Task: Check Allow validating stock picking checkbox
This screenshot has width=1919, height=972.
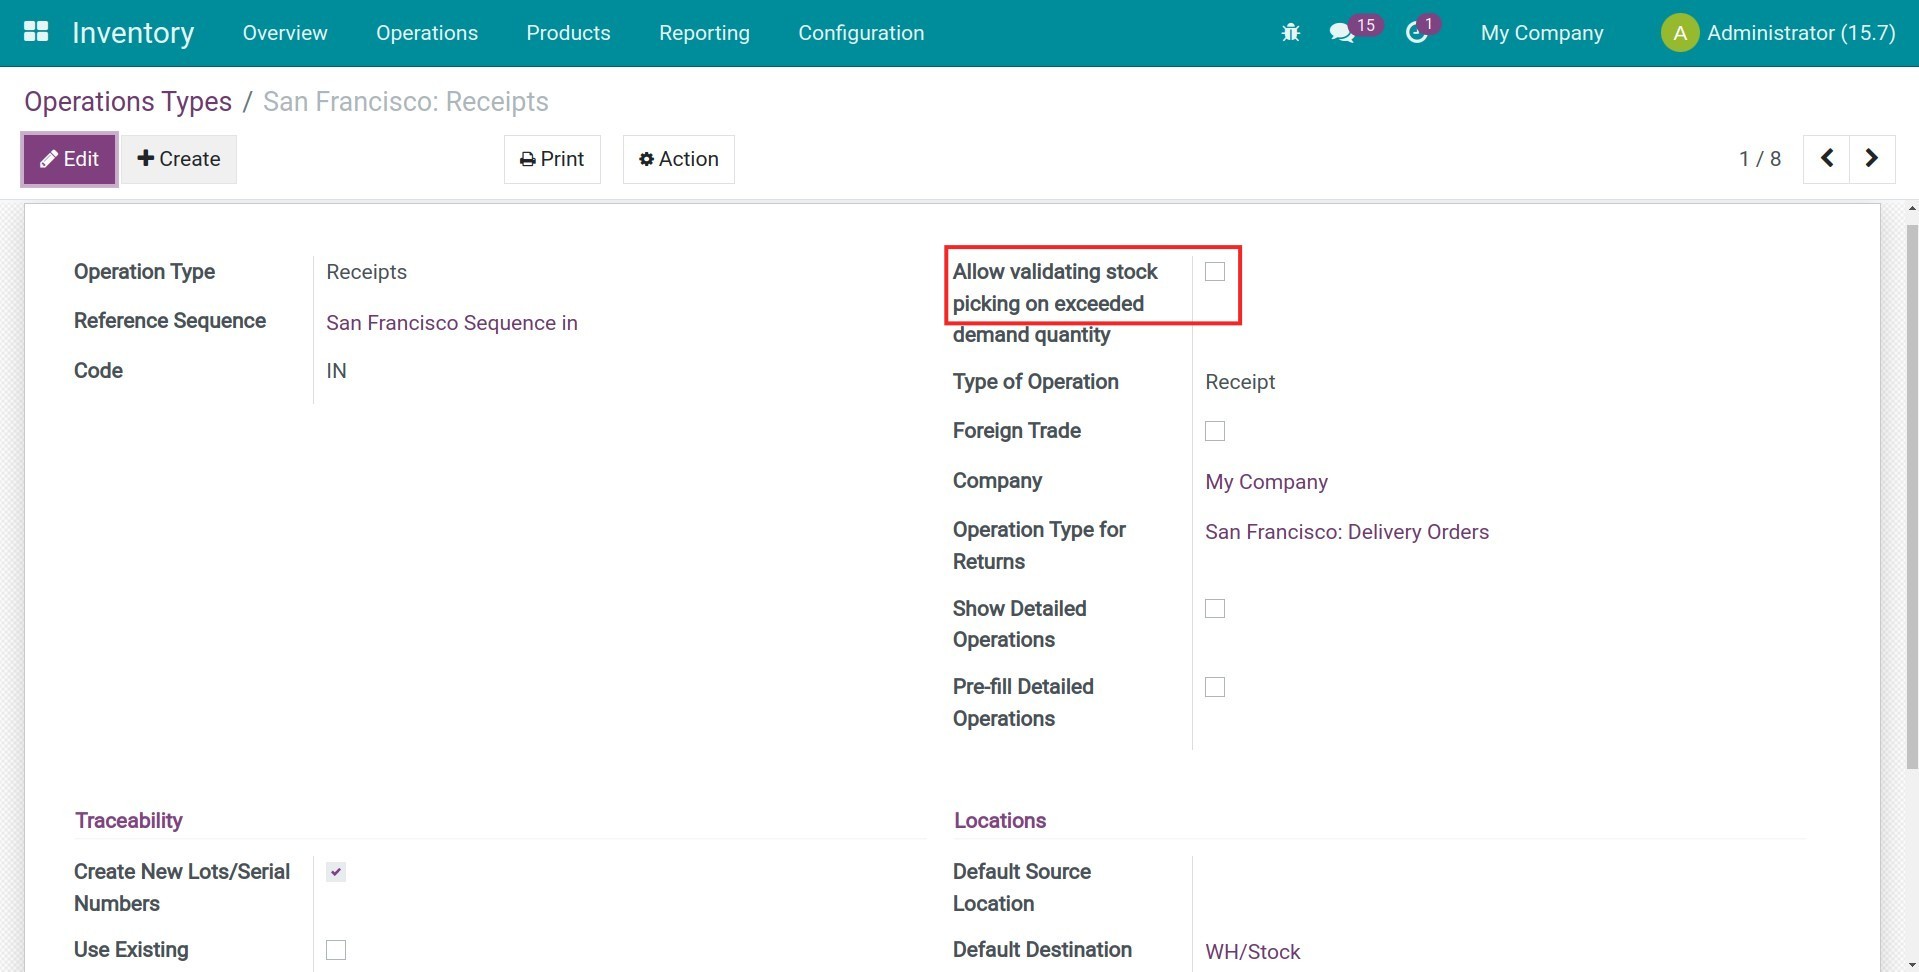Action: pos(1215,272)
